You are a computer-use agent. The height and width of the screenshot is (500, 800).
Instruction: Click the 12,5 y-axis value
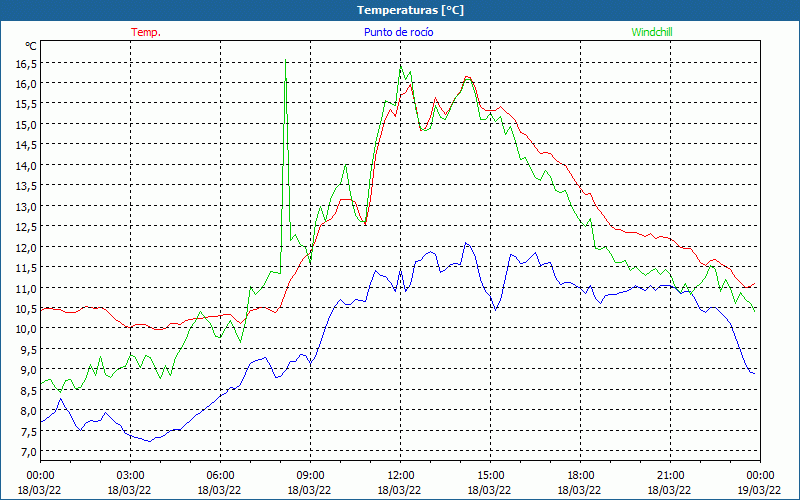click(27, 227)
